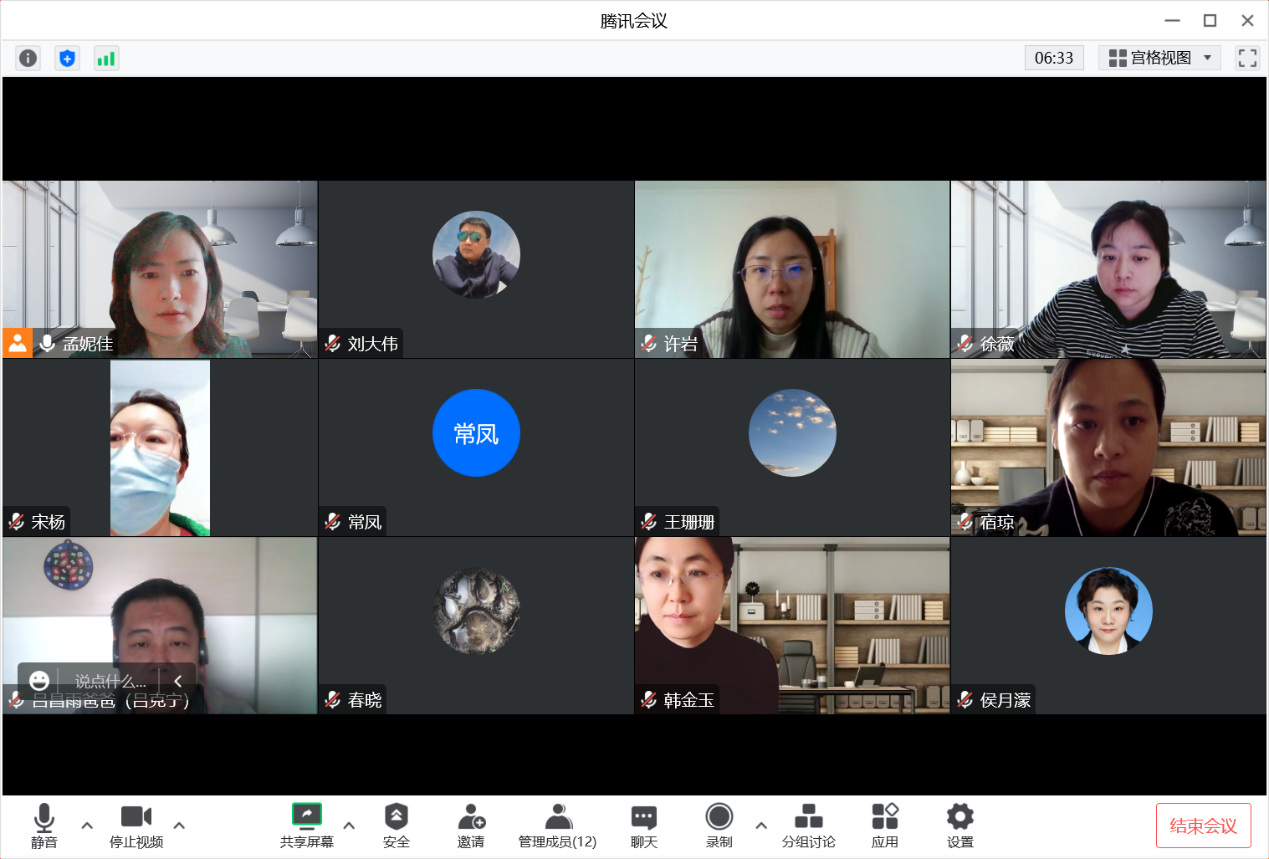Expand video options arrow beside 停止视频
The width and height of the screenshot is (1269, 859).
click(x=179, y=826)
